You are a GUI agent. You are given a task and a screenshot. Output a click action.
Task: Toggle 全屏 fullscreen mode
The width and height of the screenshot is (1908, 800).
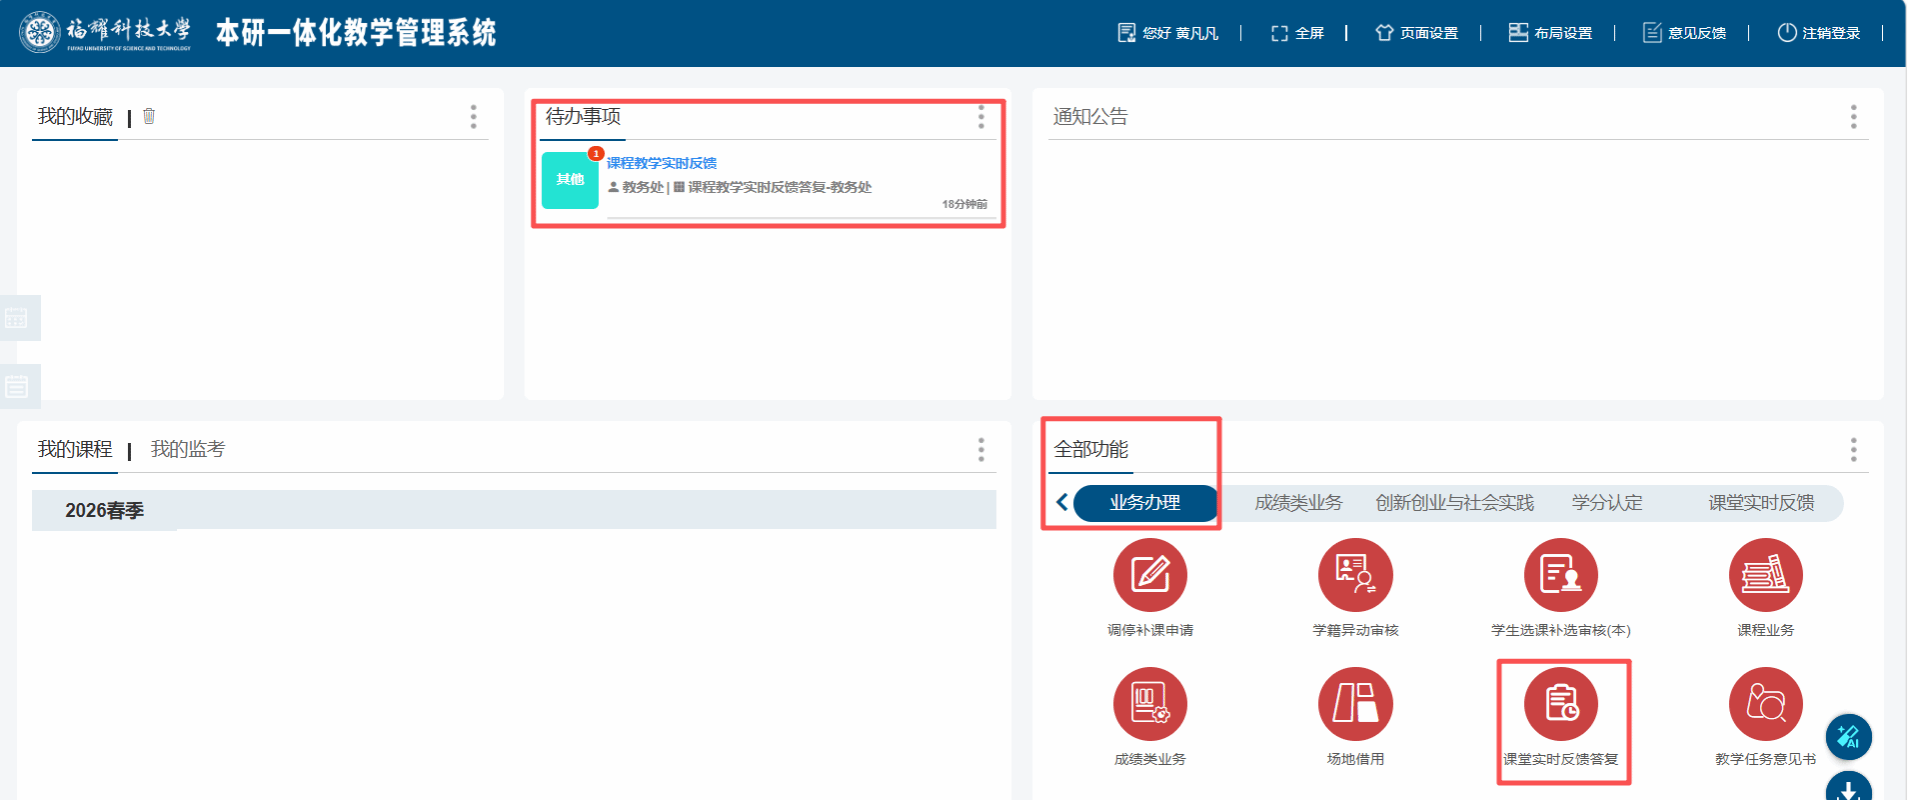click(1297, 33)
